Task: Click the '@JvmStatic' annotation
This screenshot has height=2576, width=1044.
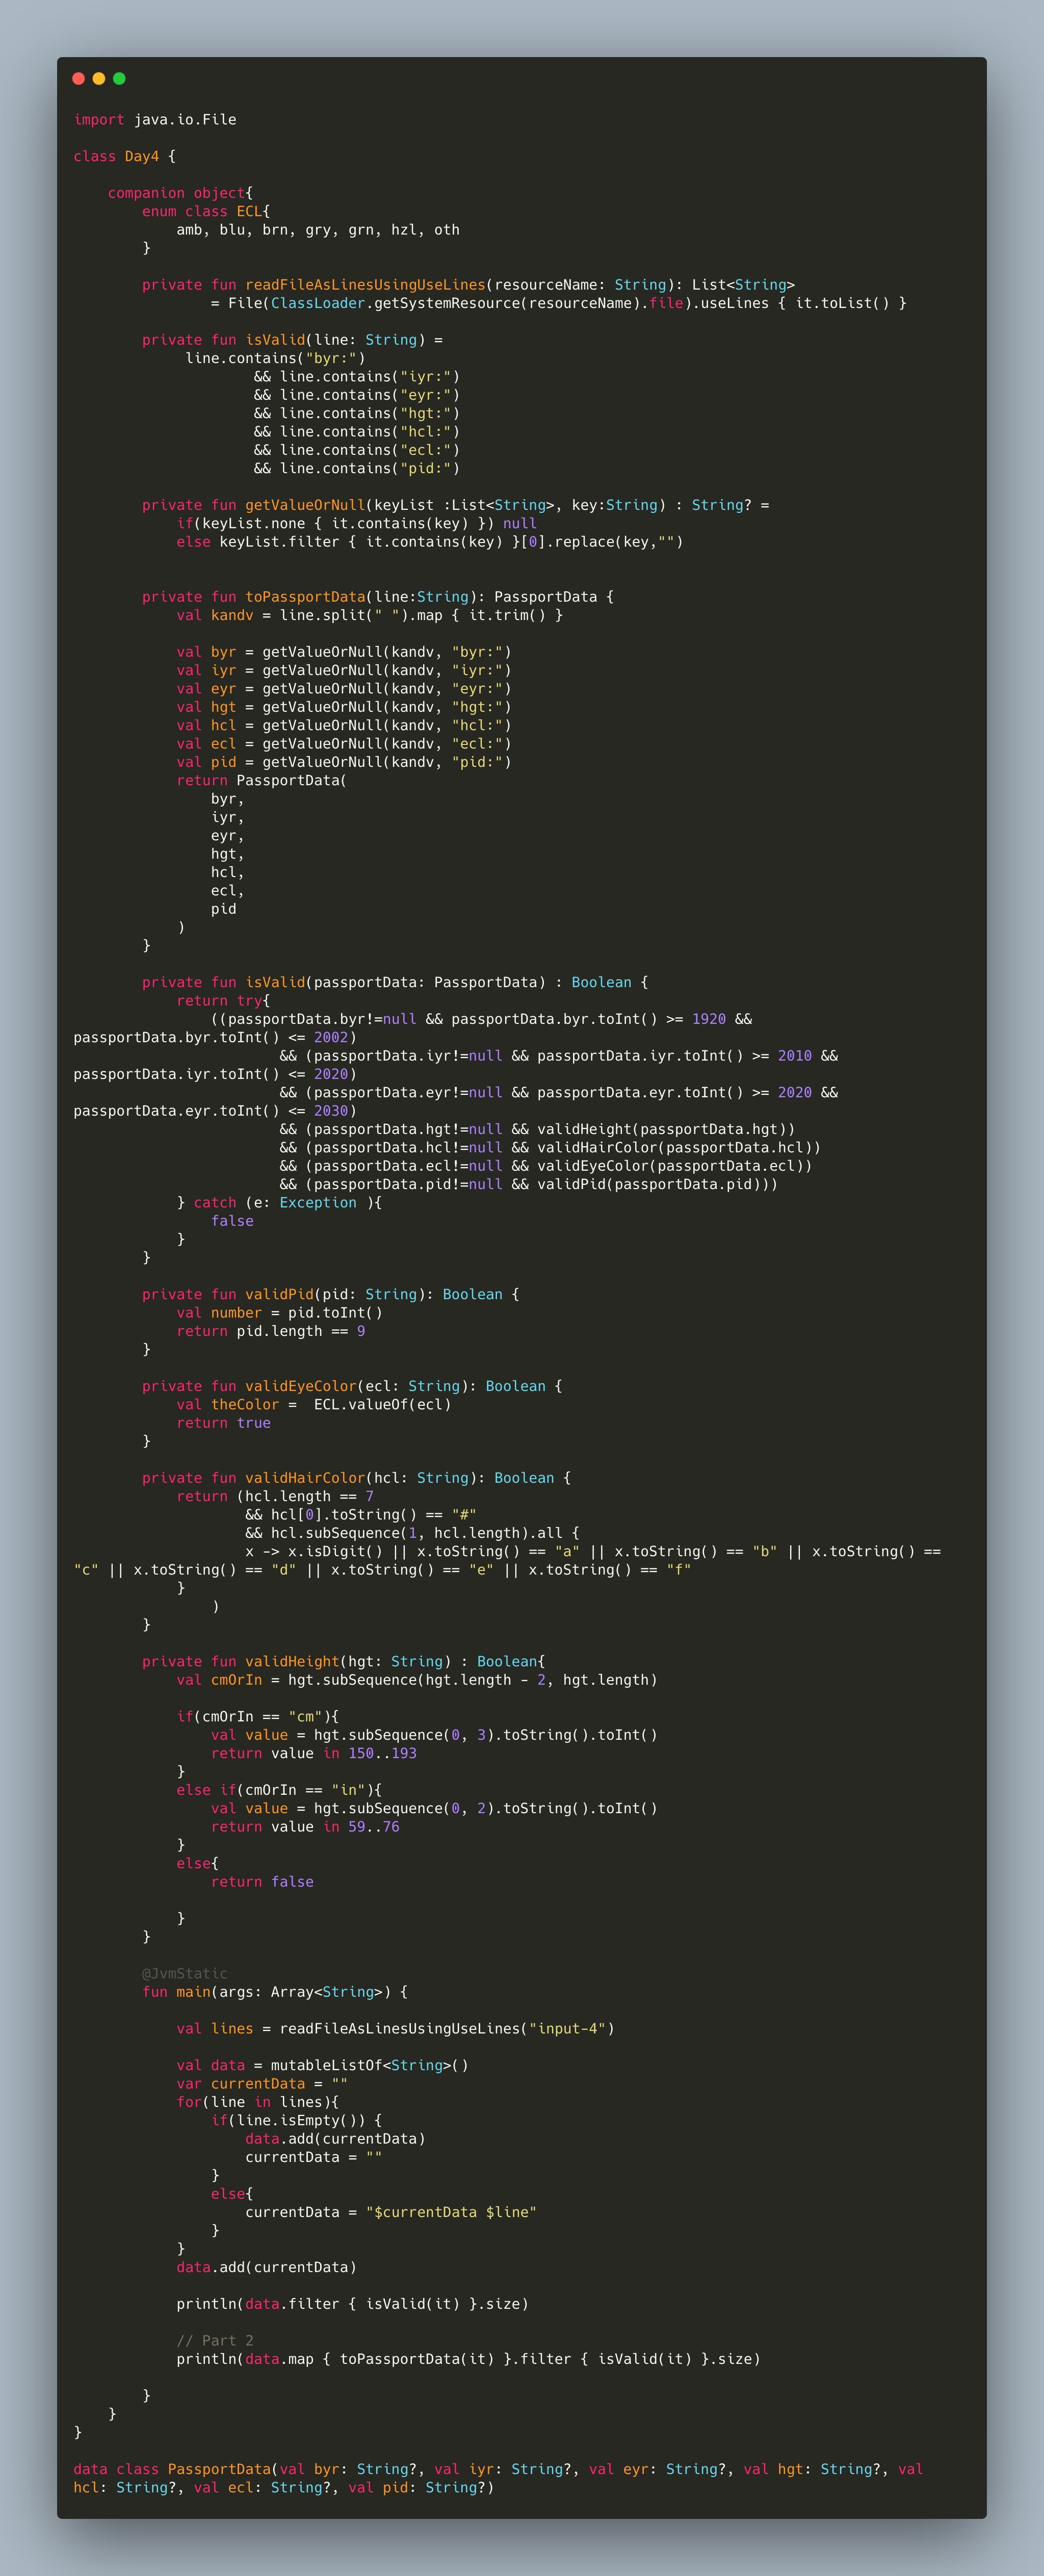Action: pos(185,1974)
